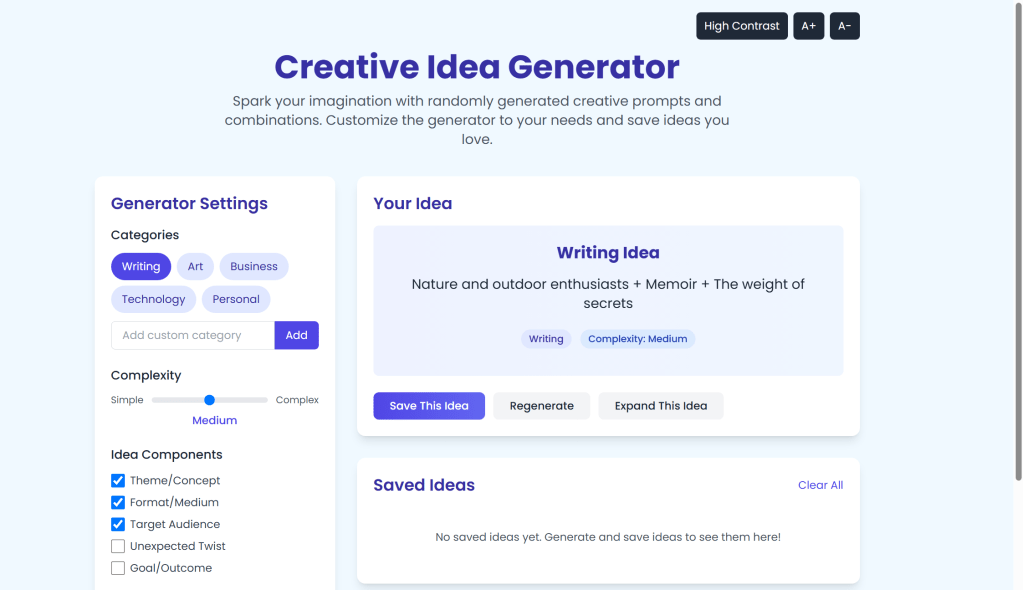Toggle High Contrast mode
Image resolution: width=1023 pixels, height=590 pixels.
click(x=741, y=26)
